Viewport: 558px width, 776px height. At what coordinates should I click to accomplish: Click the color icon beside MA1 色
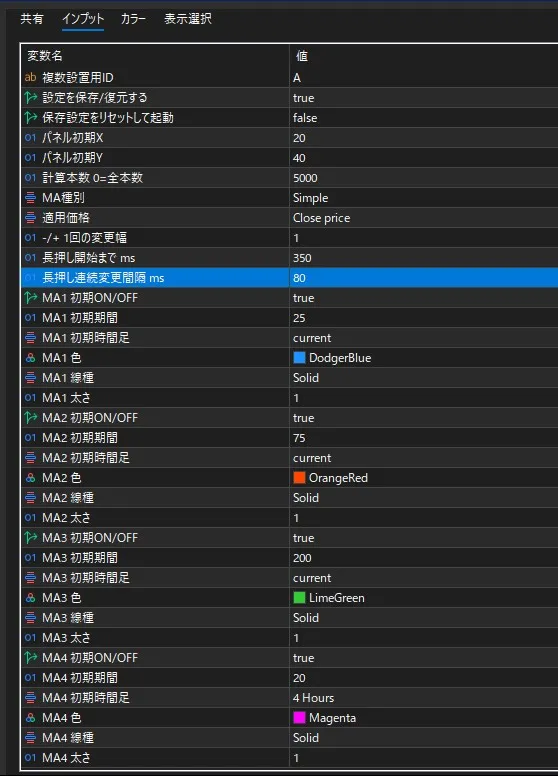tap(30, 358)
